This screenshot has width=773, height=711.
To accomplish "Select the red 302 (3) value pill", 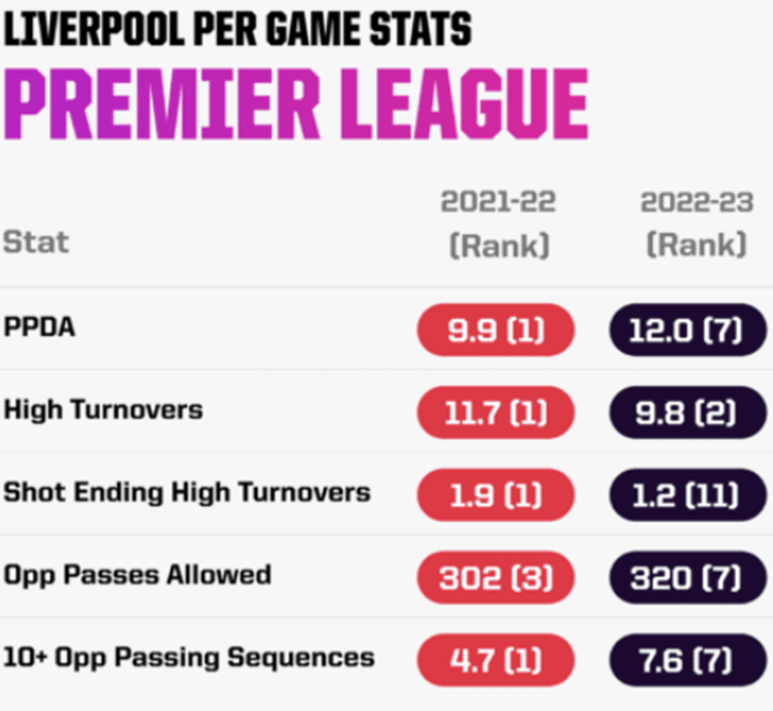I will [x=496, y=577].
